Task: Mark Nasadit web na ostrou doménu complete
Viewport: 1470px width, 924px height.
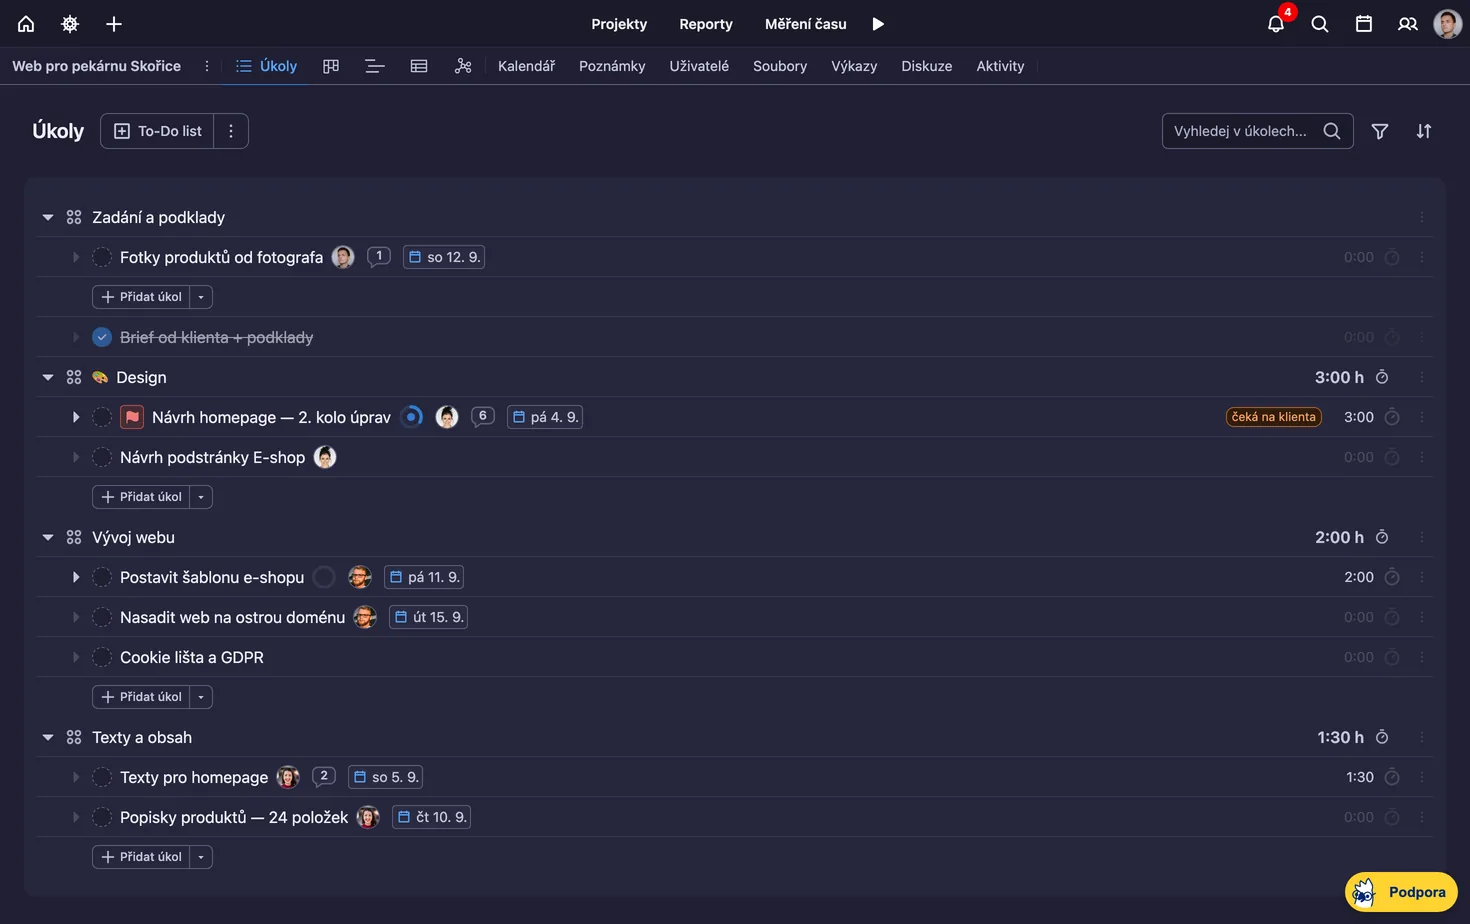Action: click(x=102, y=617)
